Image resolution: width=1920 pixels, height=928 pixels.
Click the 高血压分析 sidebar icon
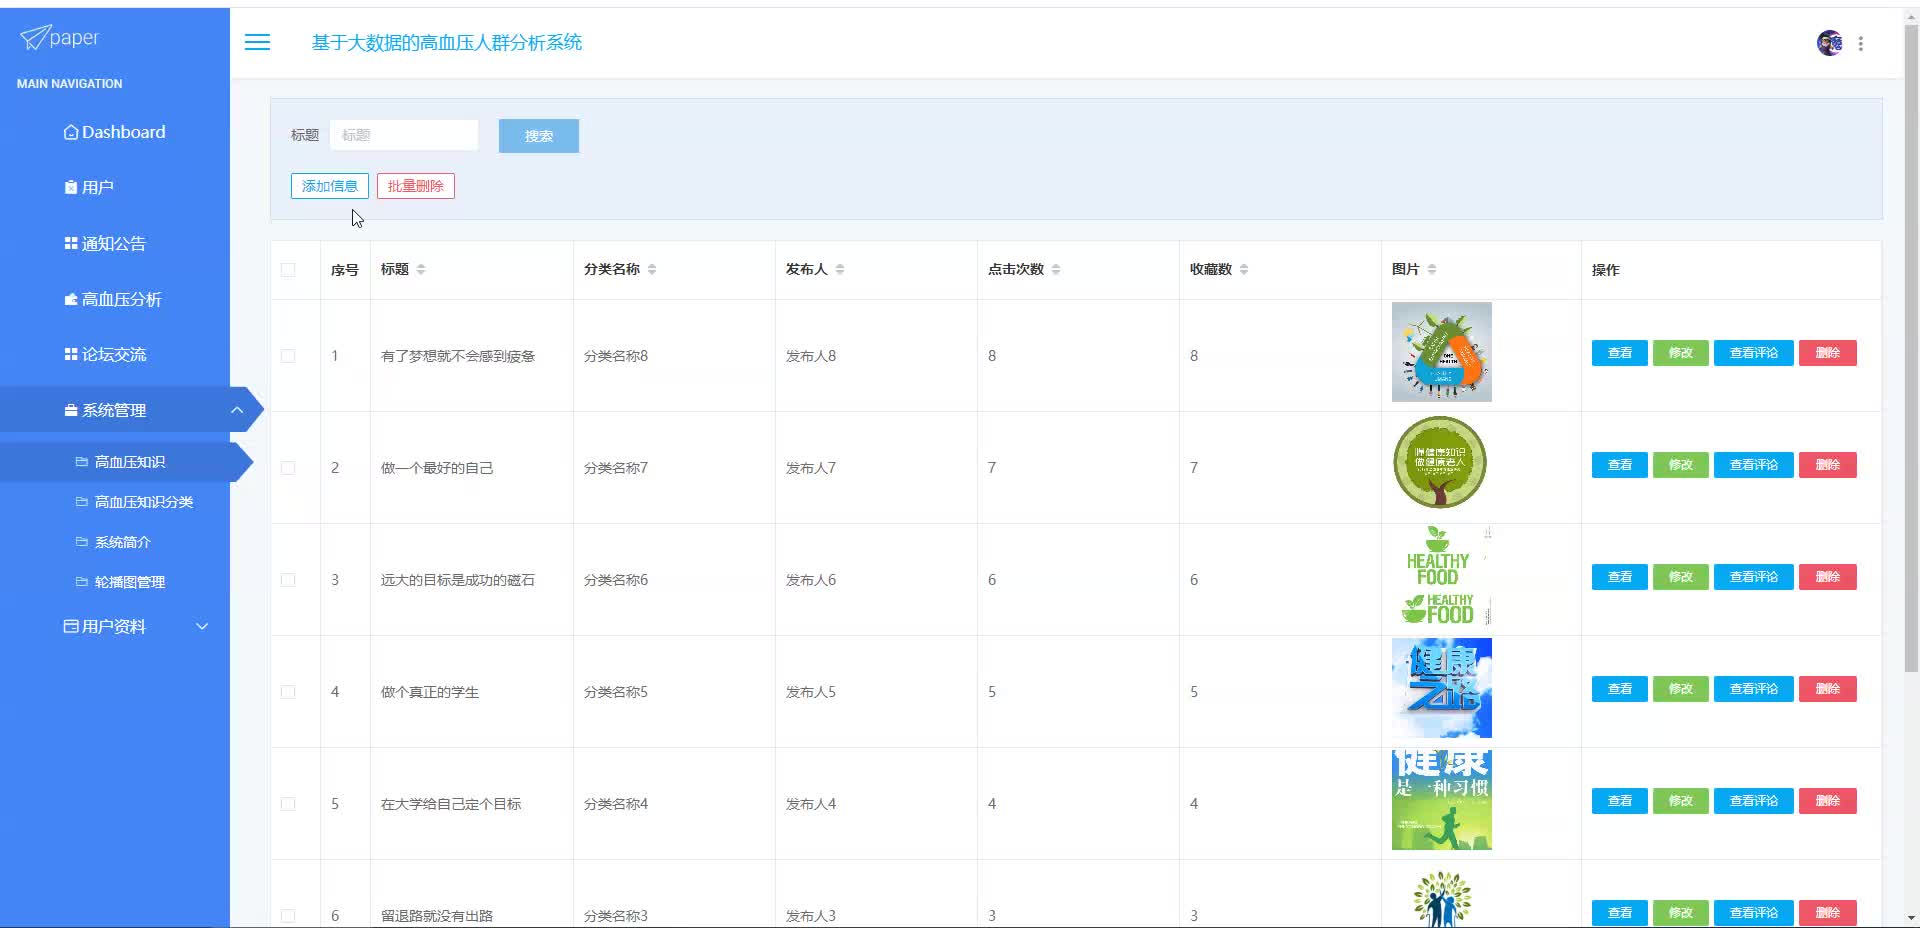point(71,299)
